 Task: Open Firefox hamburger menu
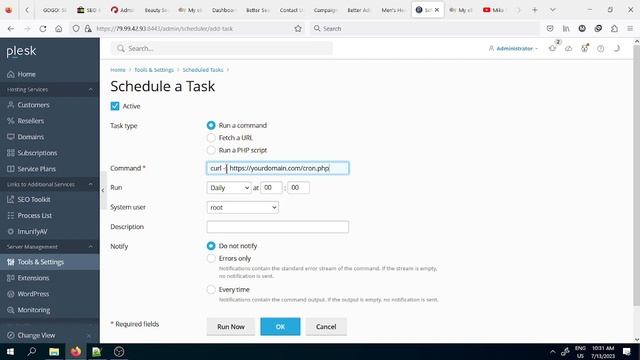(630, 29)
